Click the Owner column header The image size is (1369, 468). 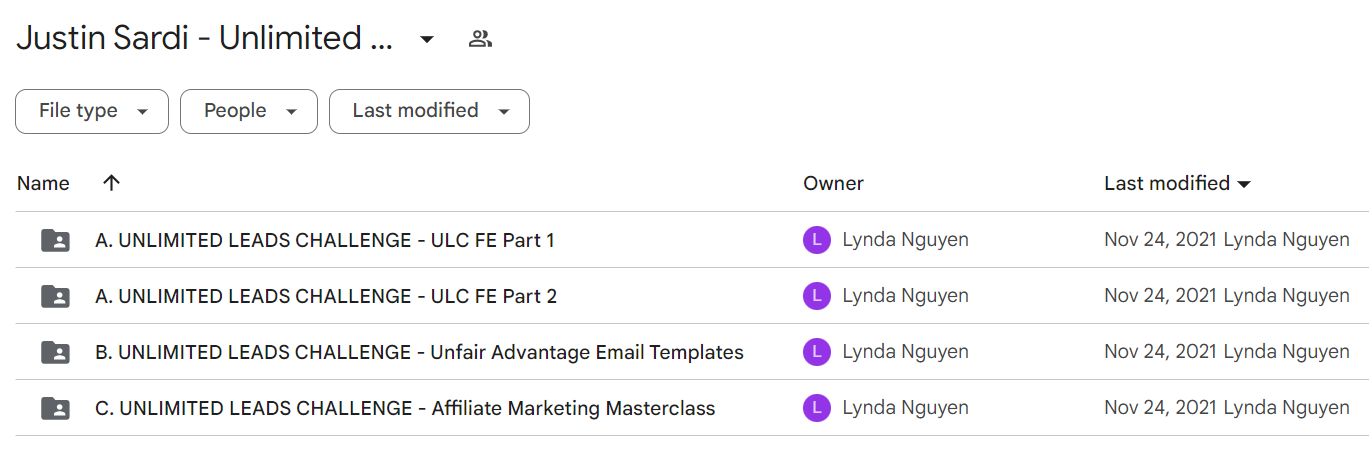[833, 183]
